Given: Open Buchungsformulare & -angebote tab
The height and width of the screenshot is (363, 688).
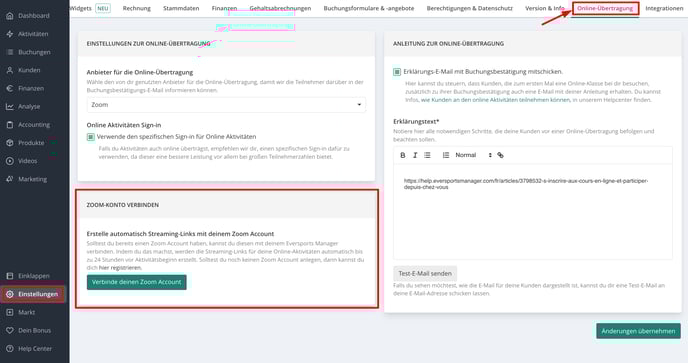Looking at the screenshot, I should (369, 8).
